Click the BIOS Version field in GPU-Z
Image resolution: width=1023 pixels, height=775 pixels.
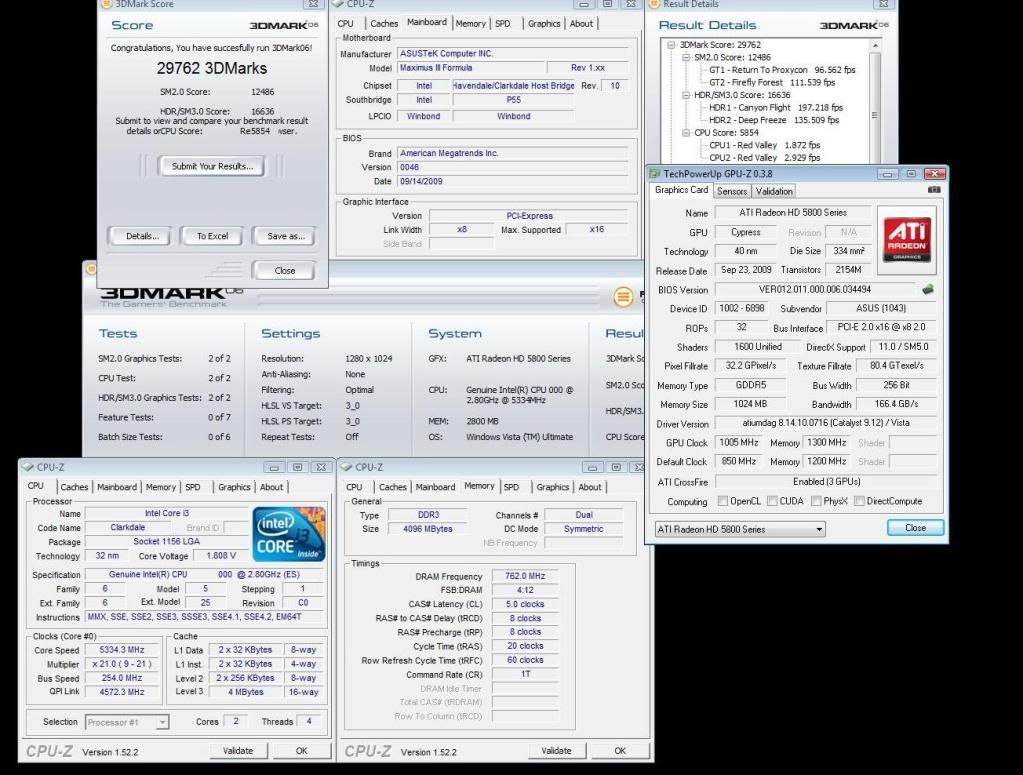(814, 289)
